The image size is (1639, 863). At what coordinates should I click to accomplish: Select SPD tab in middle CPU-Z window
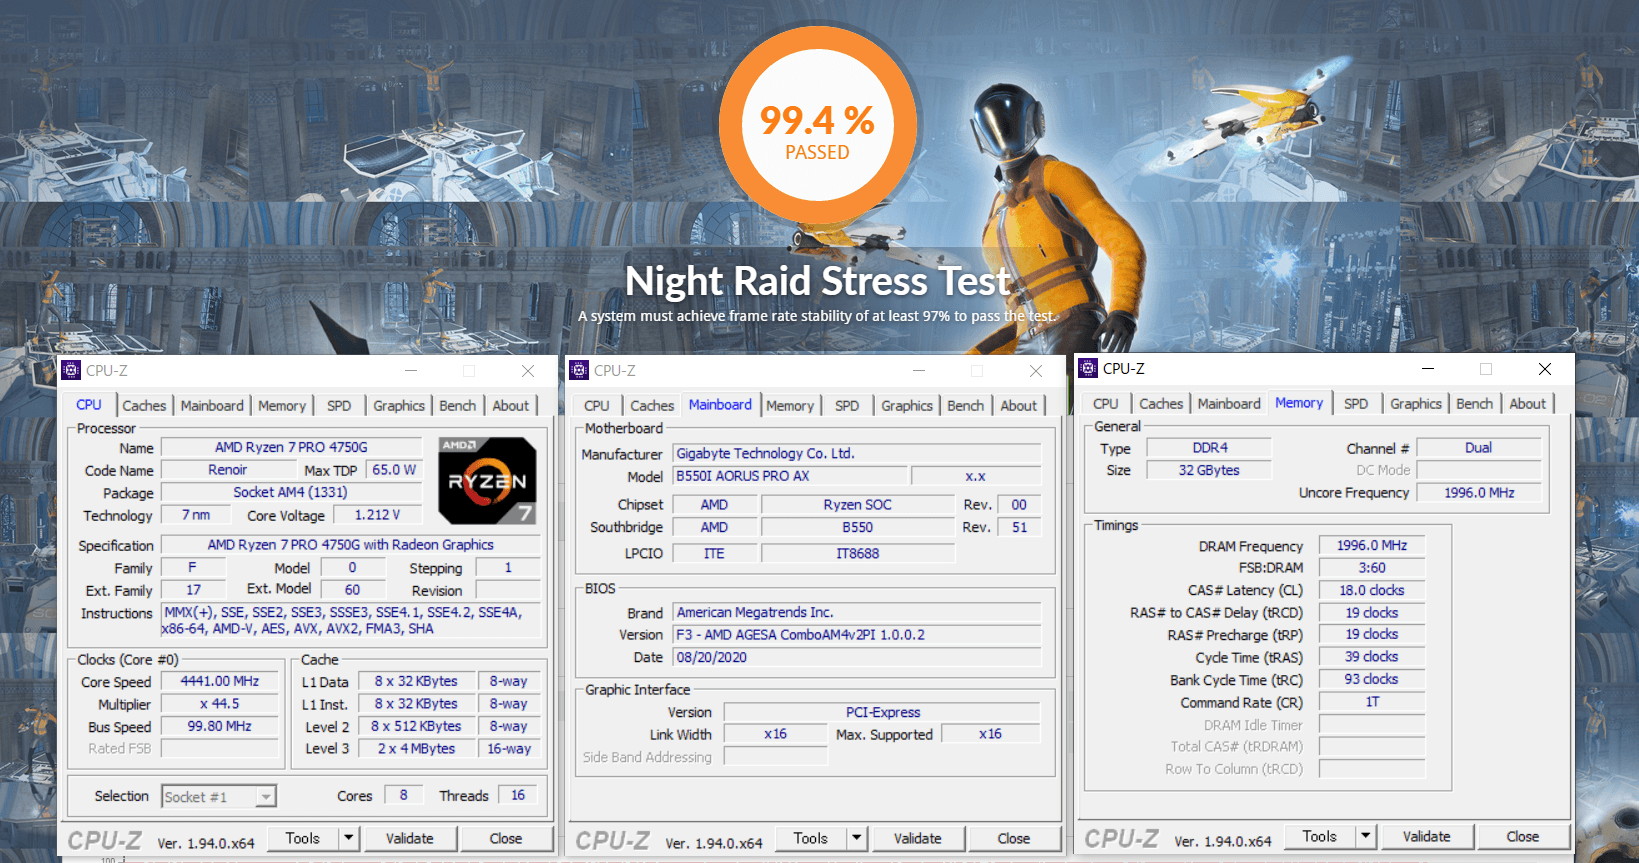coord(847,405)
